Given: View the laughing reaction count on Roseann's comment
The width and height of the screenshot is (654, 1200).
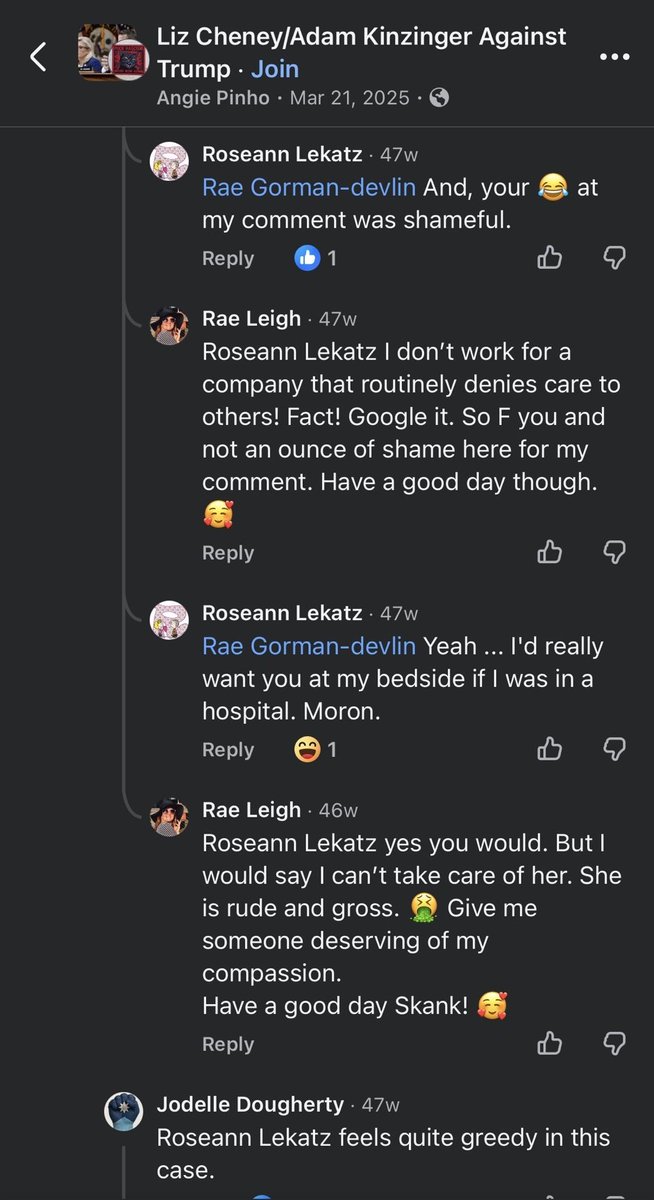Looking at the screenshot, I should [x=316, y=749].
